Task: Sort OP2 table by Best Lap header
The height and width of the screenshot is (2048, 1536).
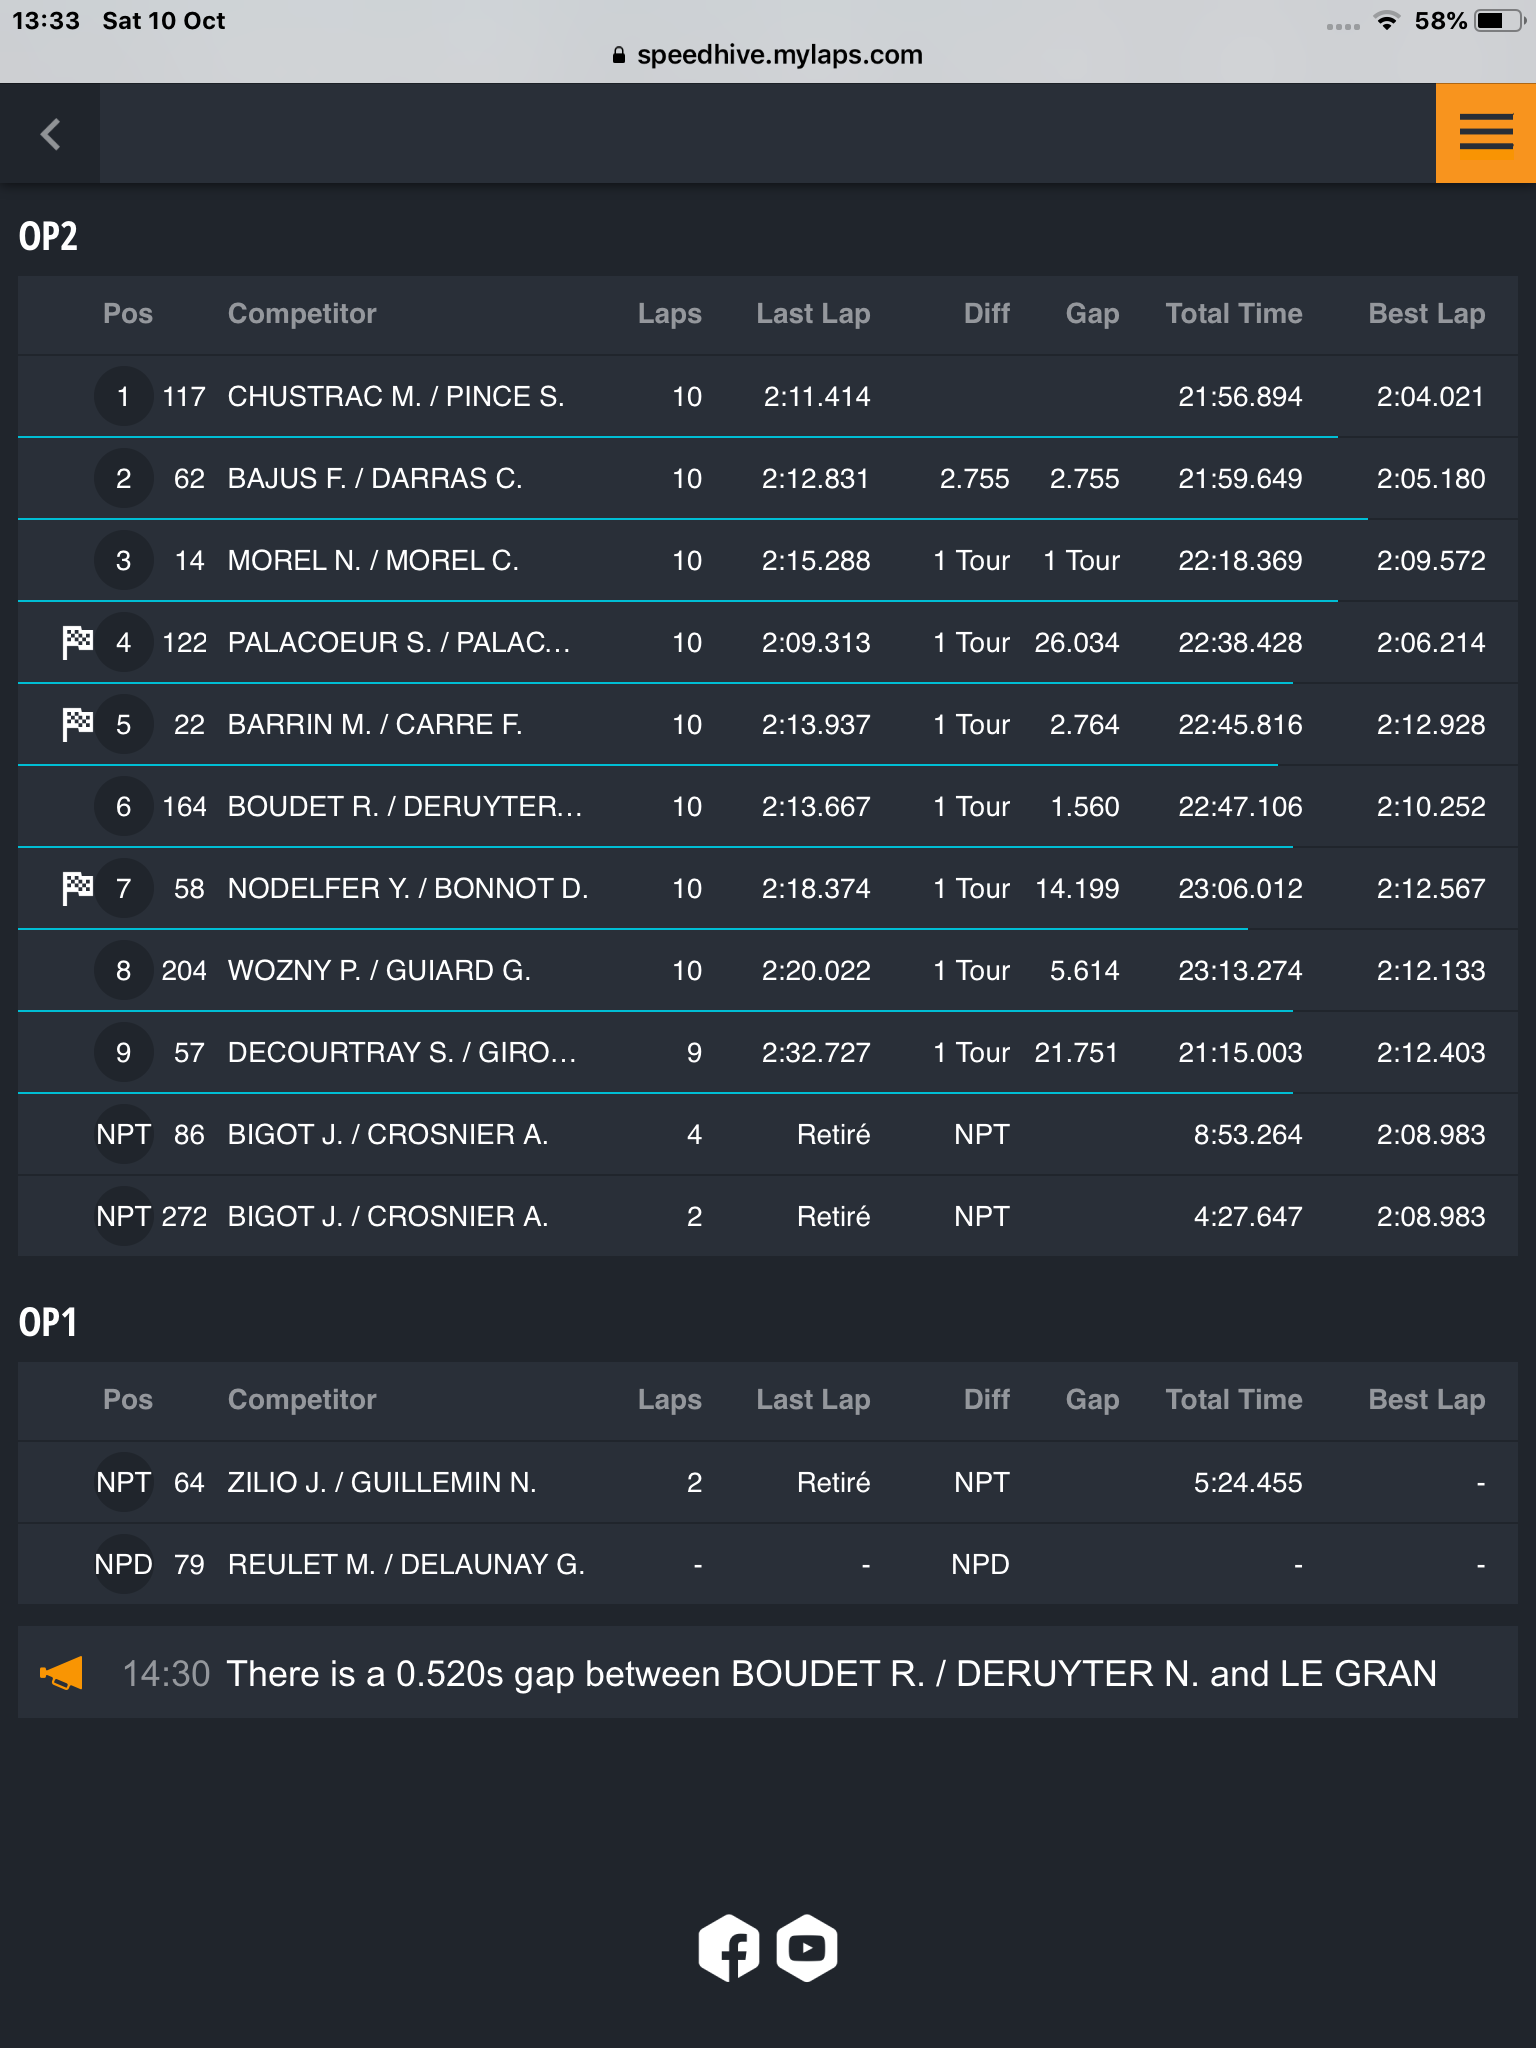Action: click(x=1426, y=314)
